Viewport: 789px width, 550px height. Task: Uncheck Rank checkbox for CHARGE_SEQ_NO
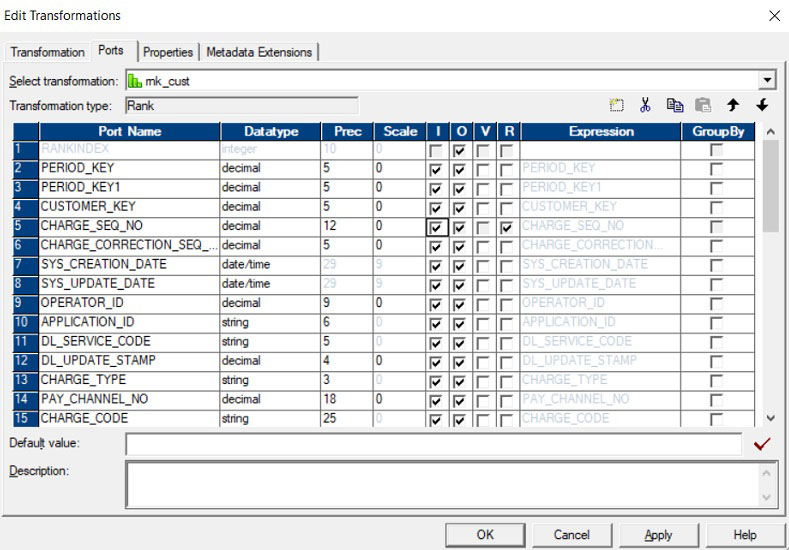coord(507,227)
